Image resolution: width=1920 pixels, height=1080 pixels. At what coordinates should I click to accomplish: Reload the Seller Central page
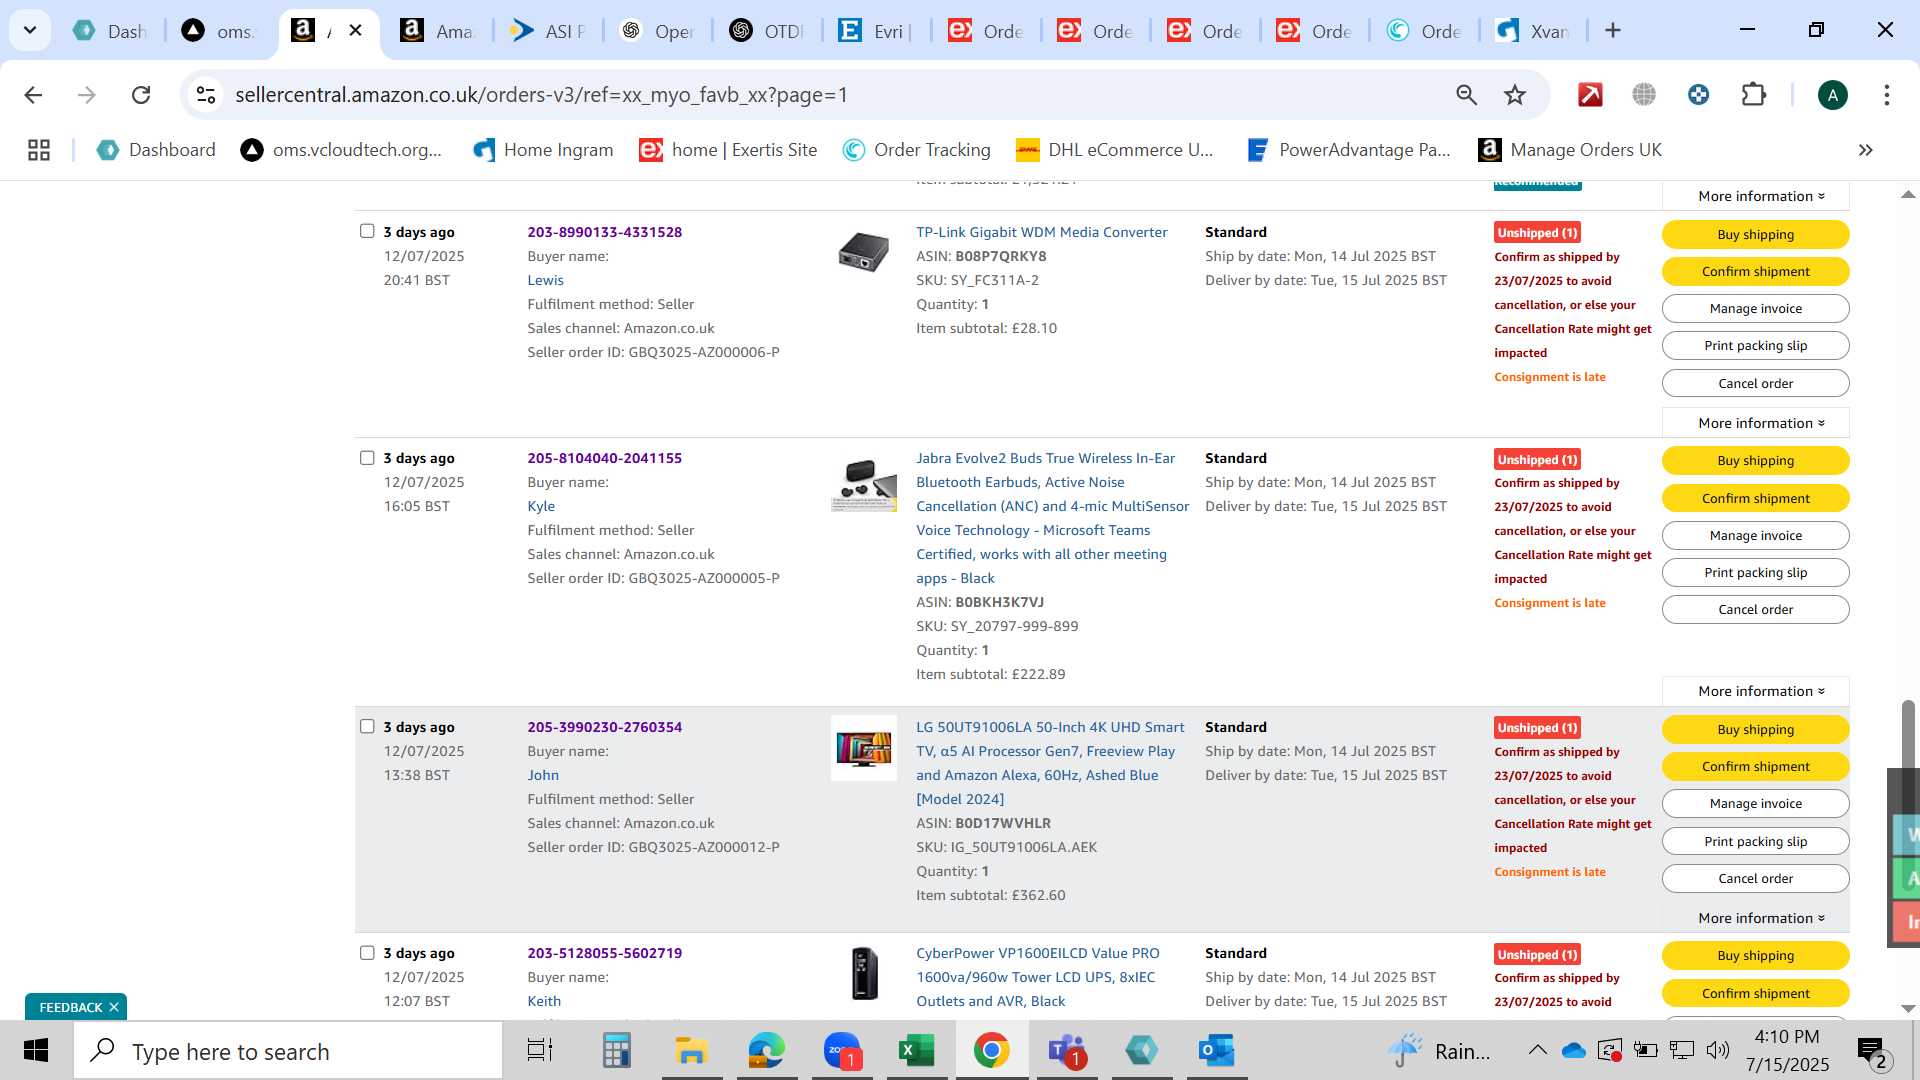141,95
